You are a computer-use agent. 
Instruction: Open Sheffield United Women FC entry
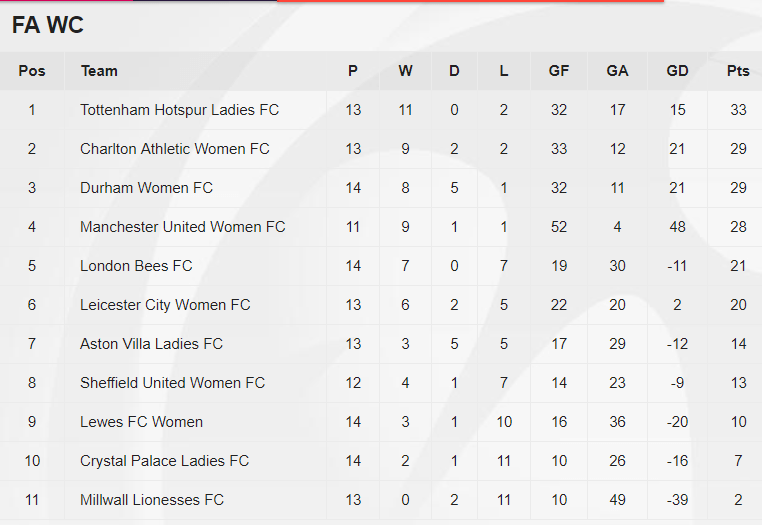click(x=173, y=383)
